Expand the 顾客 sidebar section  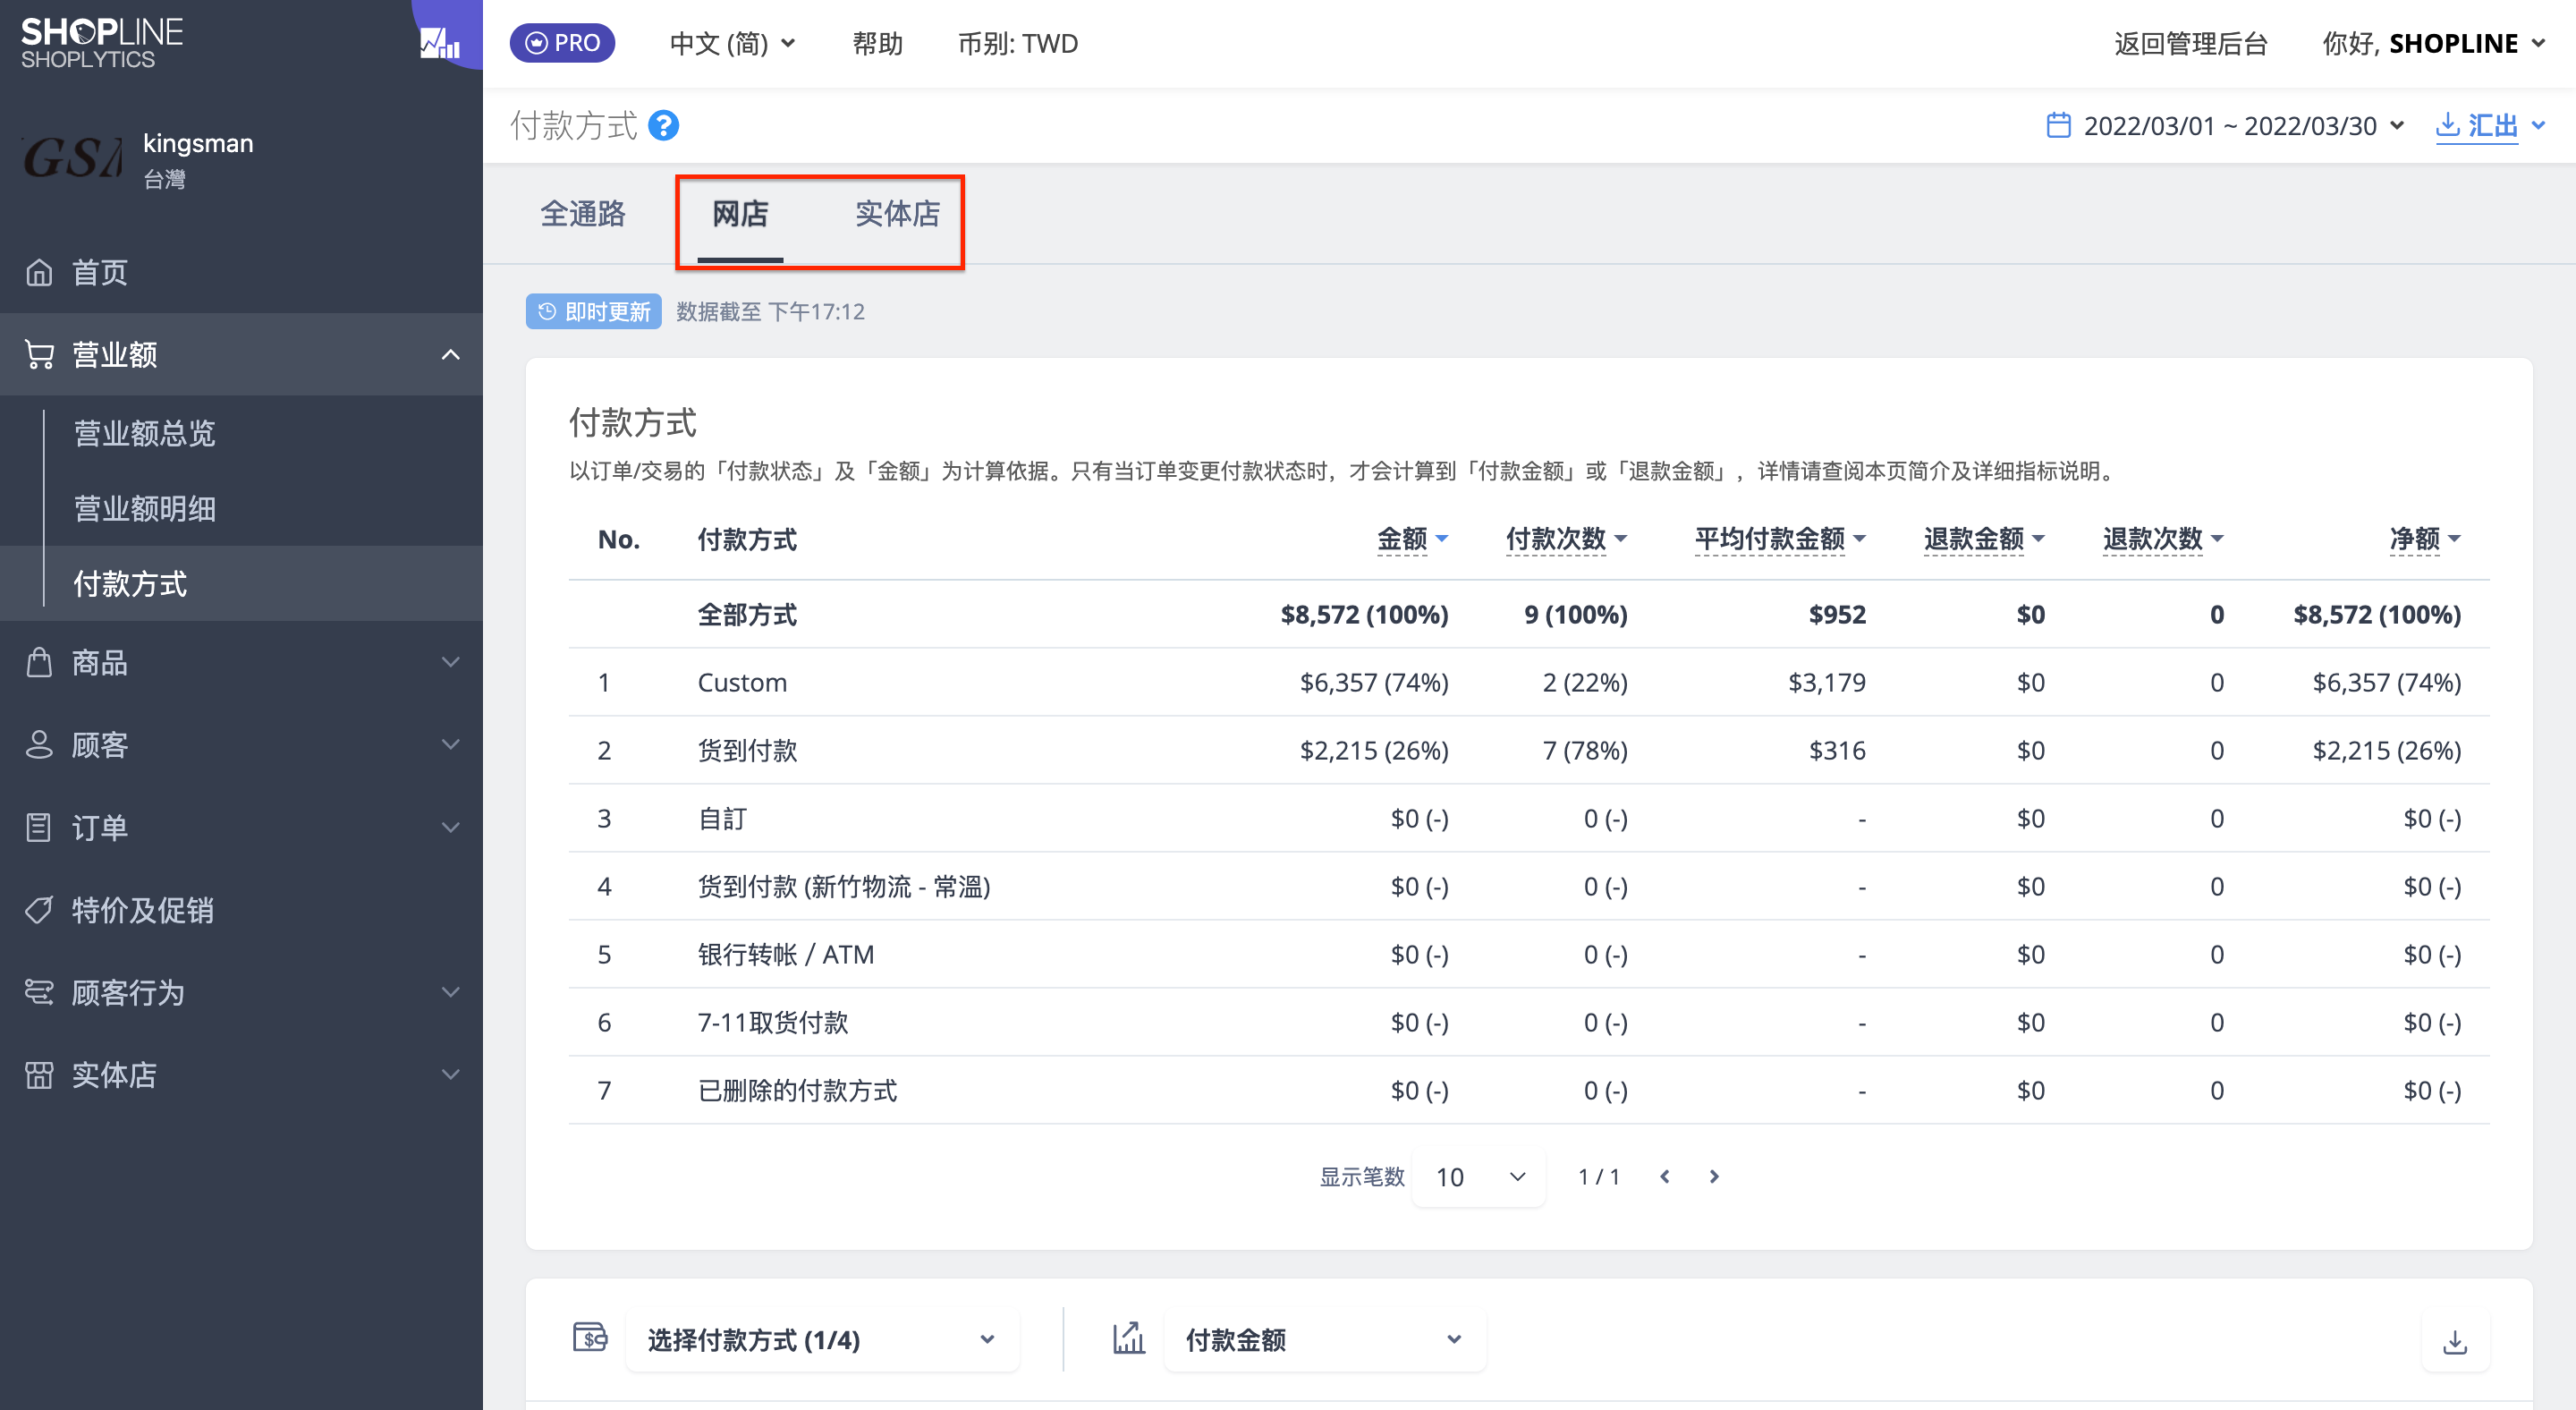(241, 744)
